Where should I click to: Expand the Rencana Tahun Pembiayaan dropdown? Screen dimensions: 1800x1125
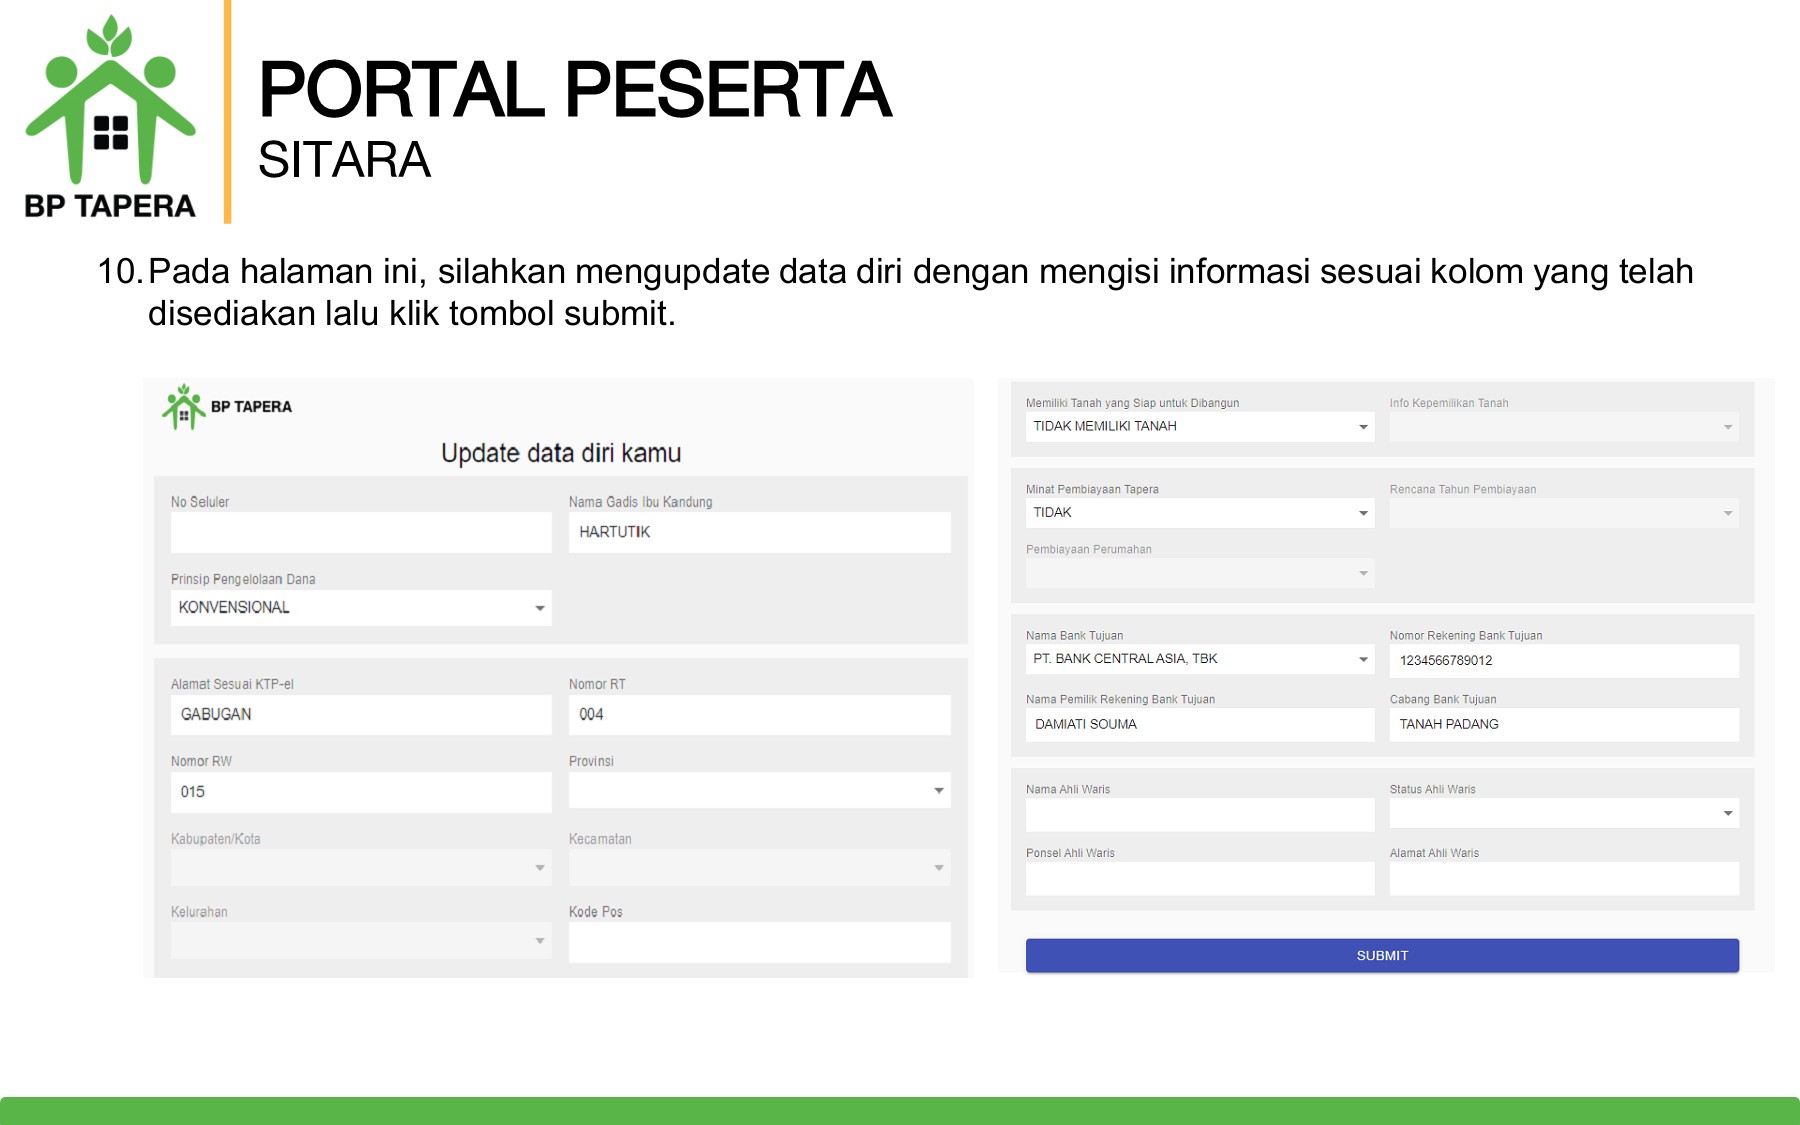(x=1727, y=513)
